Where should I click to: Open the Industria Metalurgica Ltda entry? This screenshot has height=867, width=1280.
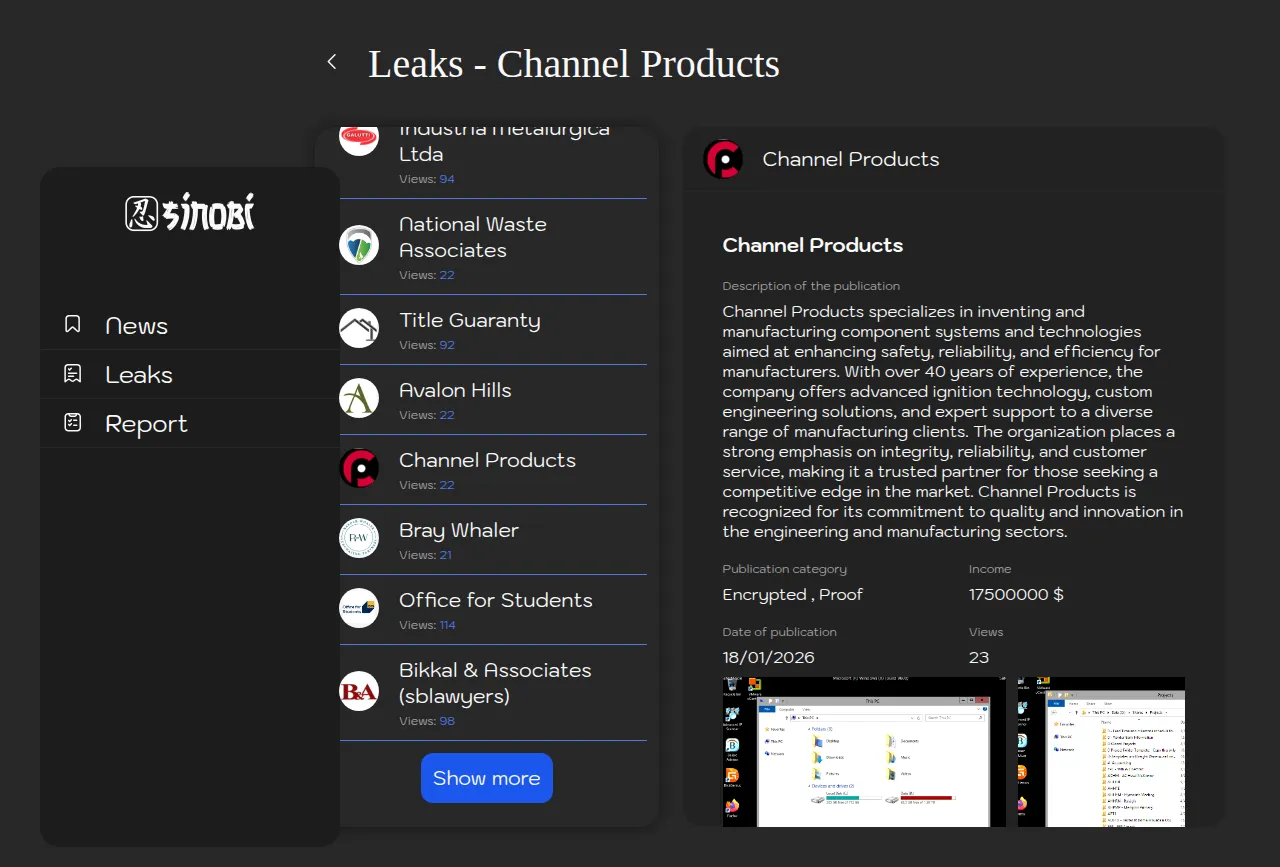pyautogui.click(x=504, y=143)
